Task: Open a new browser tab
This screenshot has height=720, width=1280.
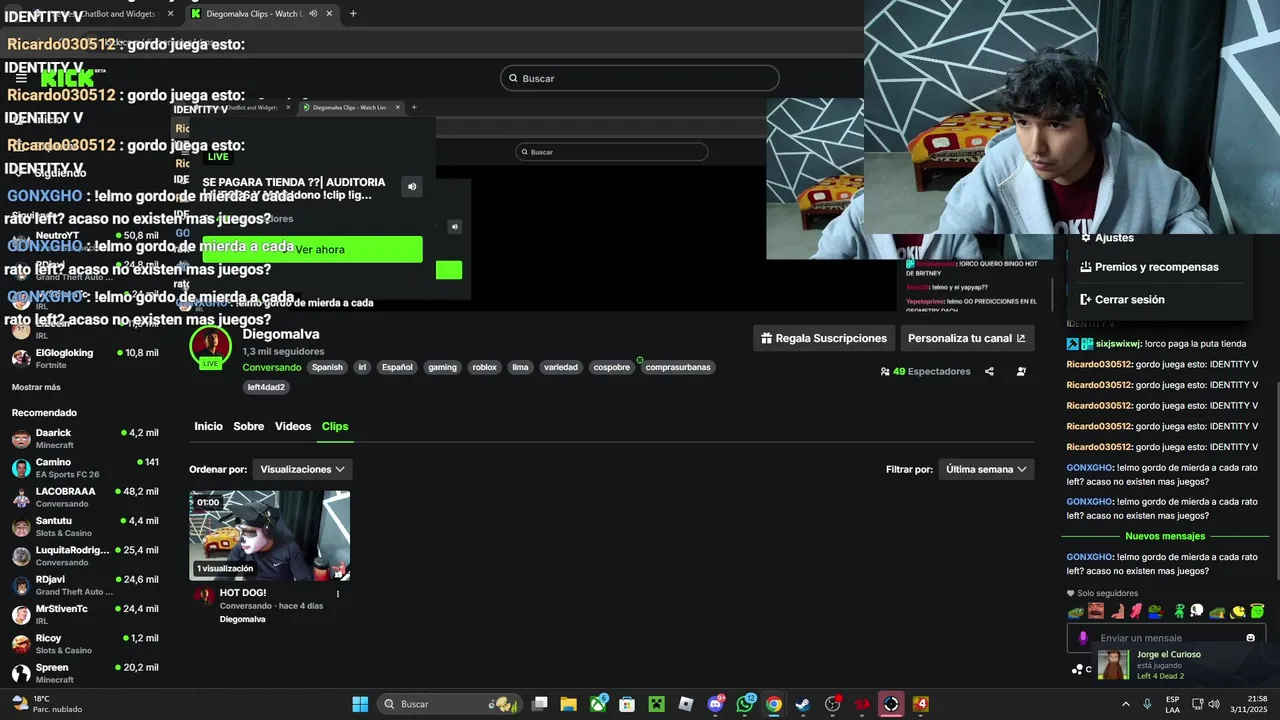Action: click(353, 14)
